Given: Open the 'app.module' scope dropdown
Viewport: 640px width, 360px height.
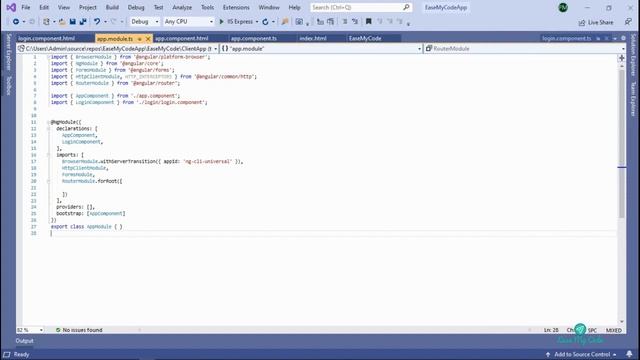Looking at the screenshot, I should (x=419, y=49).
